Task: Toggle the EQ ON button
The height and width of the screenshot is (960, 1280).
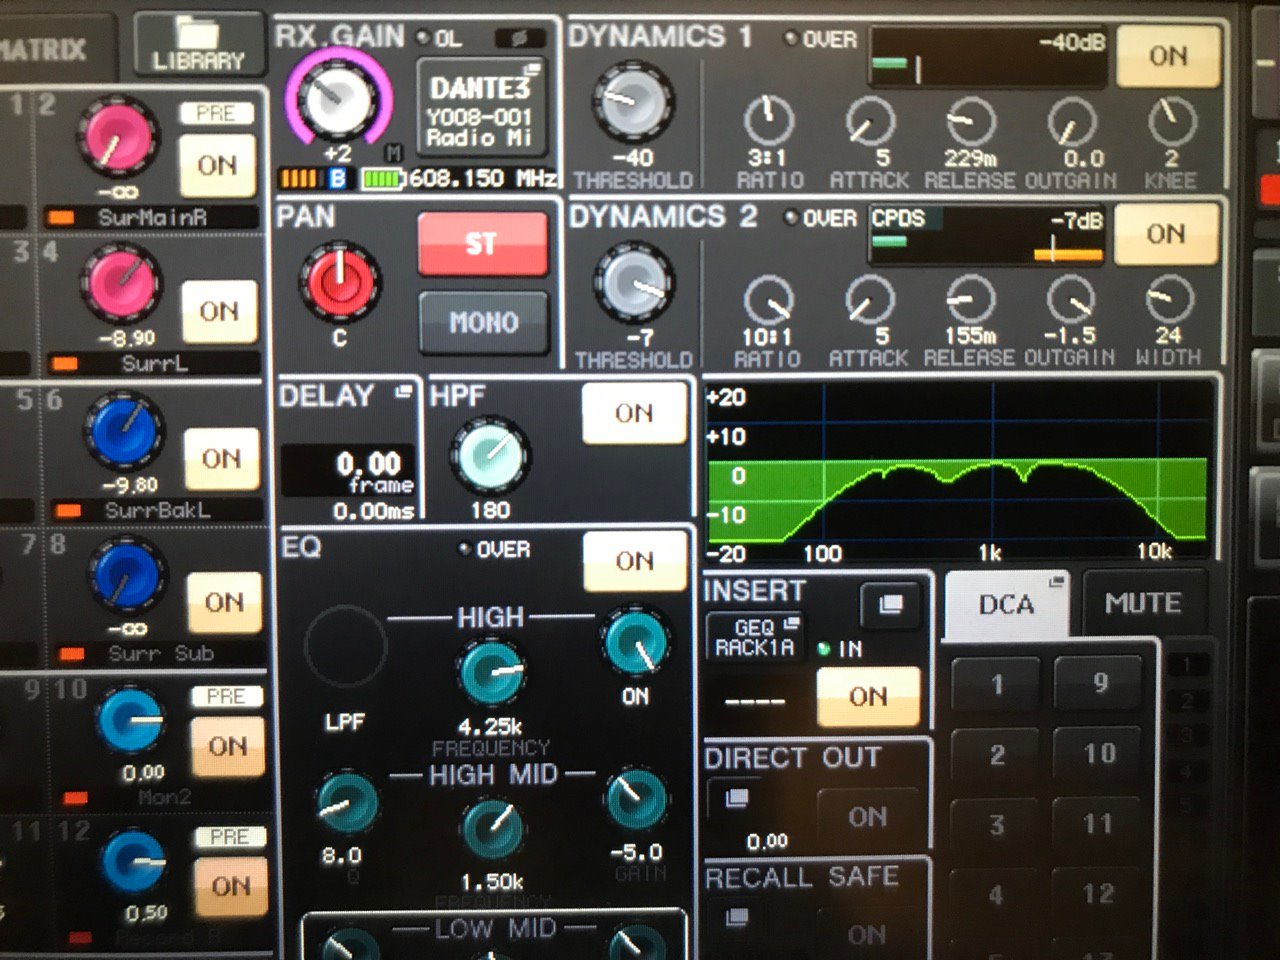Action: coord(634,561)
